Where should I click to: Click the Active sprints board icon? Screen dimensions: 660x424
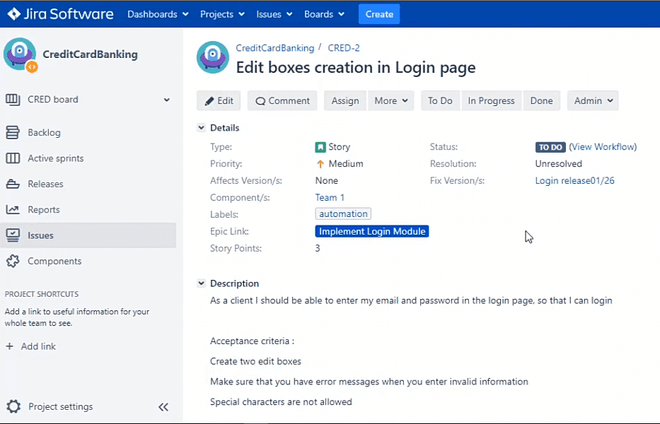(x=13, y=158)
